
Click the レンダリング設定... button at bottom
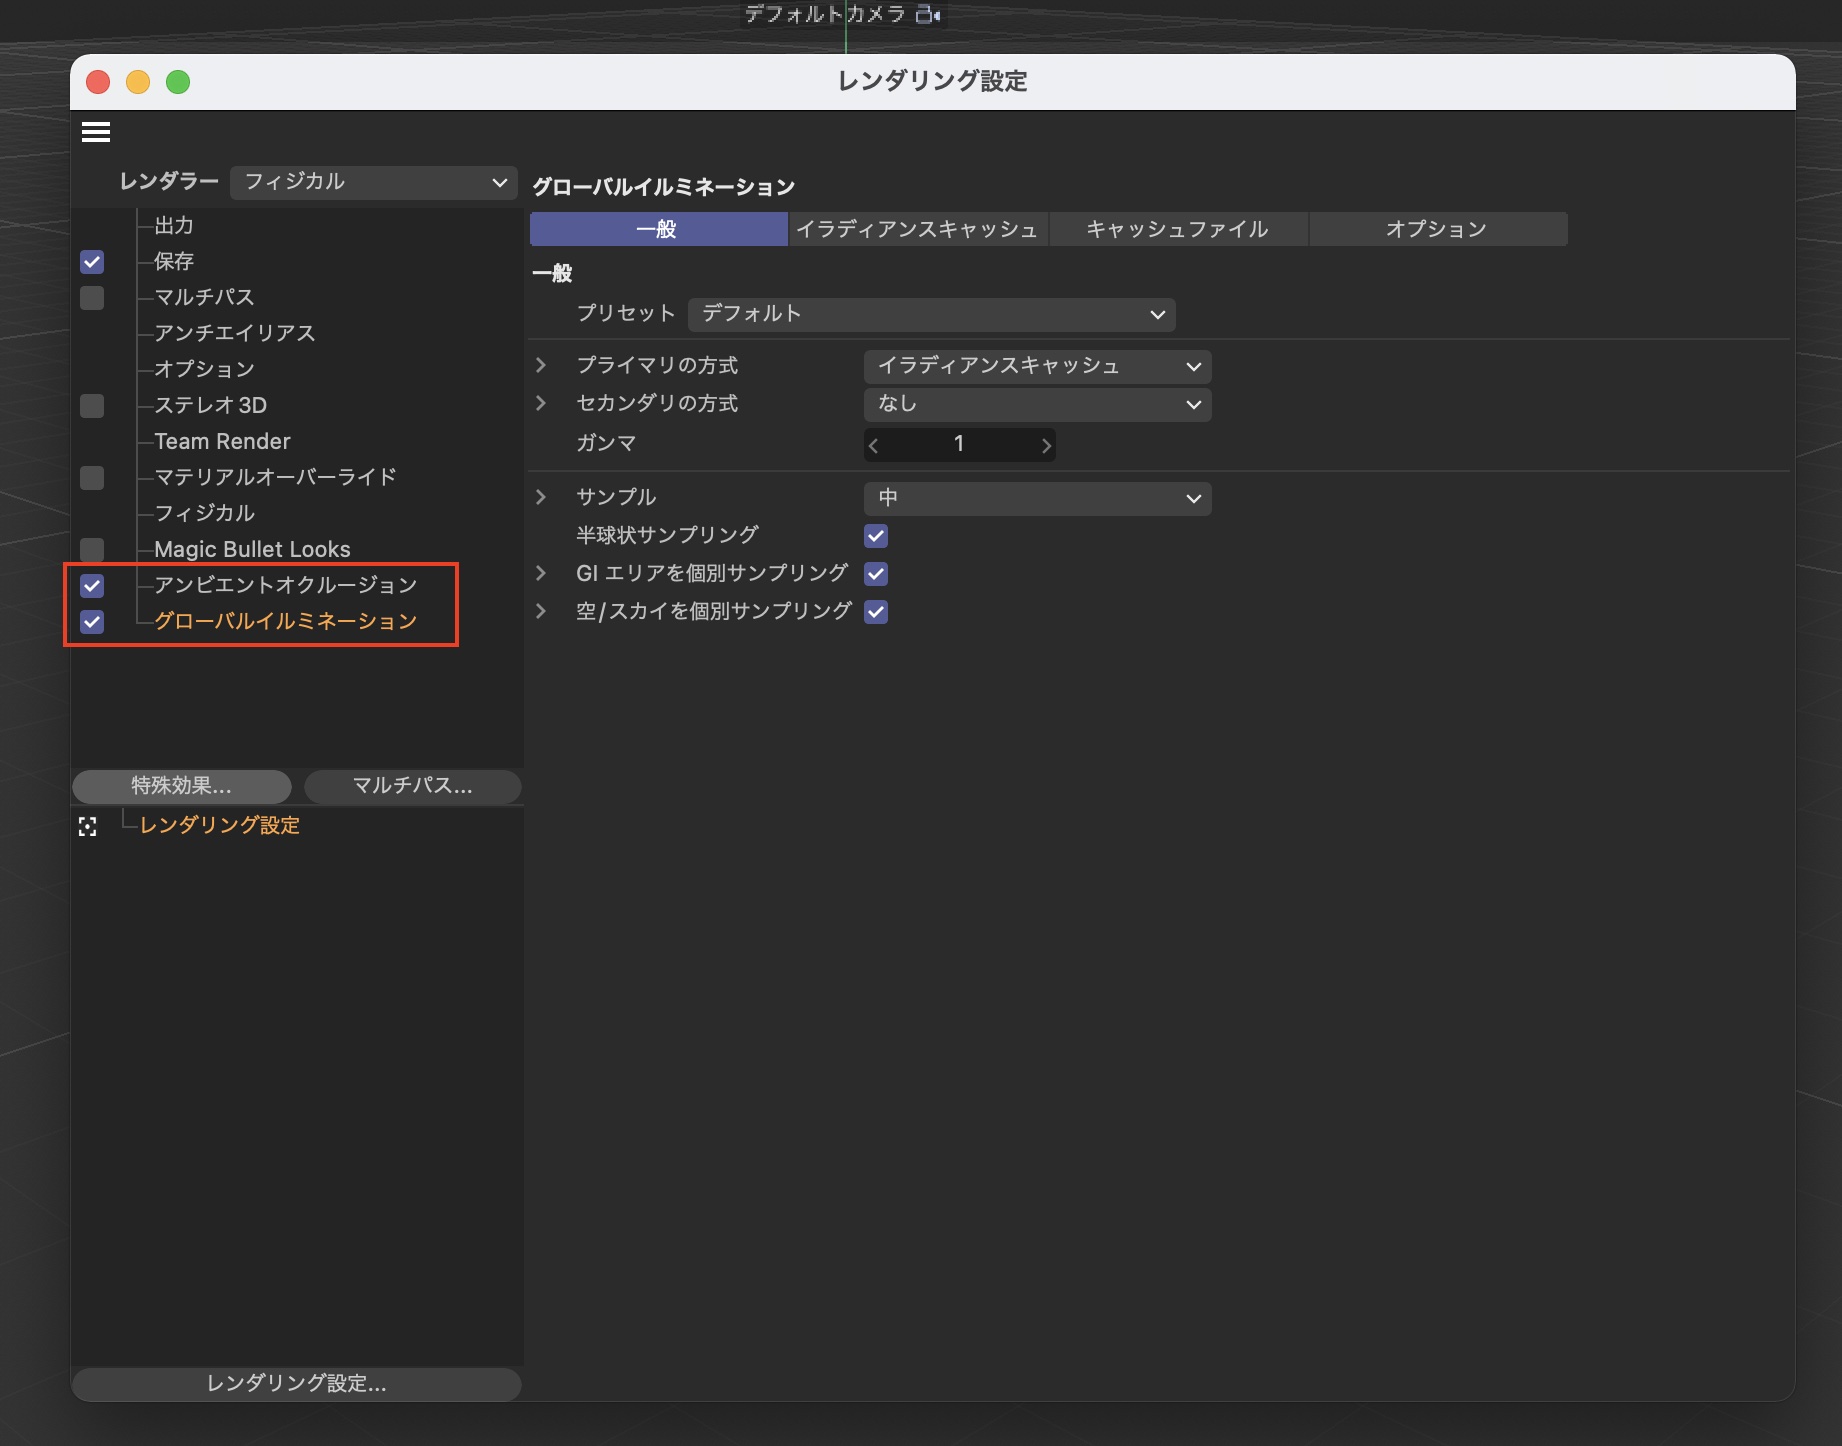296,1384
